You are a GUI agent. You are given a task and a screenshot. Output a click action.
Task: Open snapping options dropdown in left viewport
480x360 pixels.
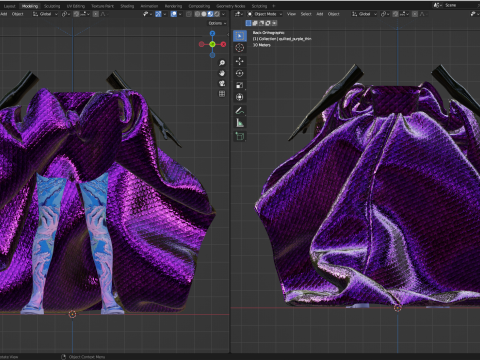pyautogui.click(x=84, y=14)
